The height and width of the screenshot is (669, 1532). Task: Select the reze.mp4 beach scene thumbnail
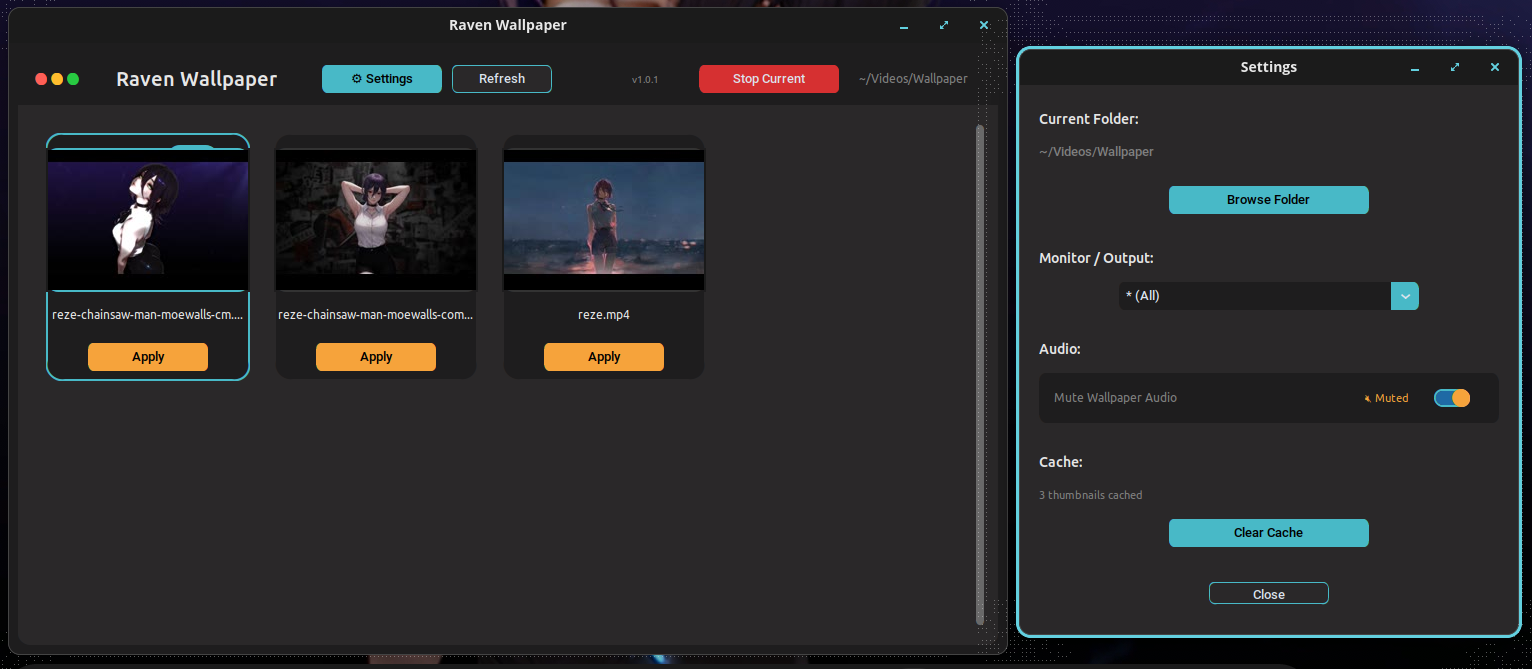(604, 220)
